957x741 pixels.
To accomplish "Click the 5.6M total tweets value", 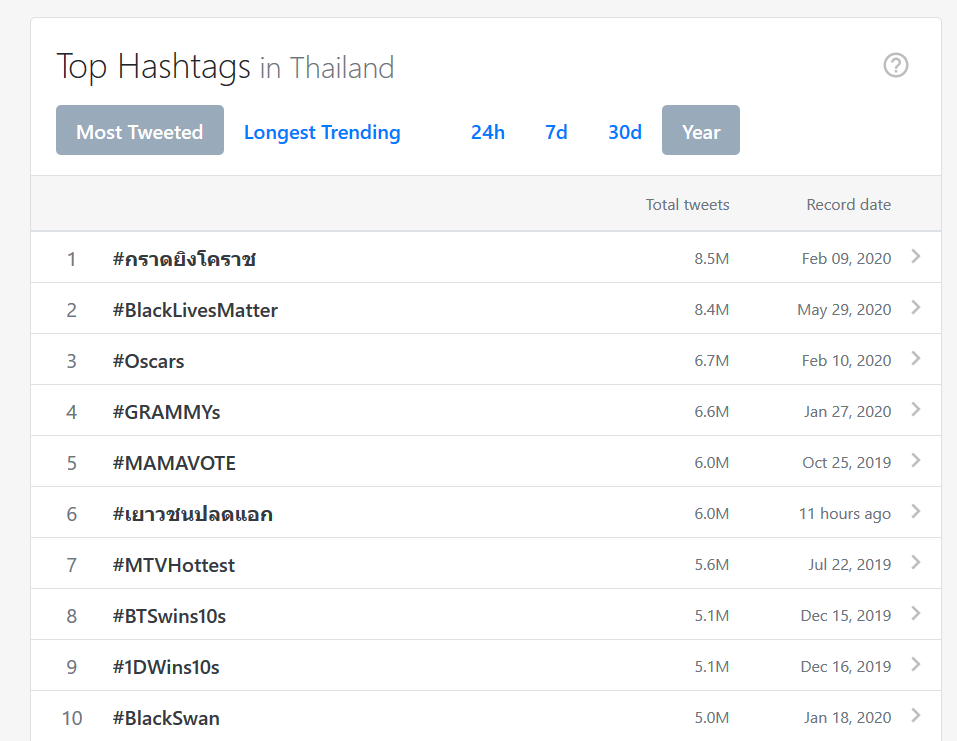I will [x=712, y=565].
